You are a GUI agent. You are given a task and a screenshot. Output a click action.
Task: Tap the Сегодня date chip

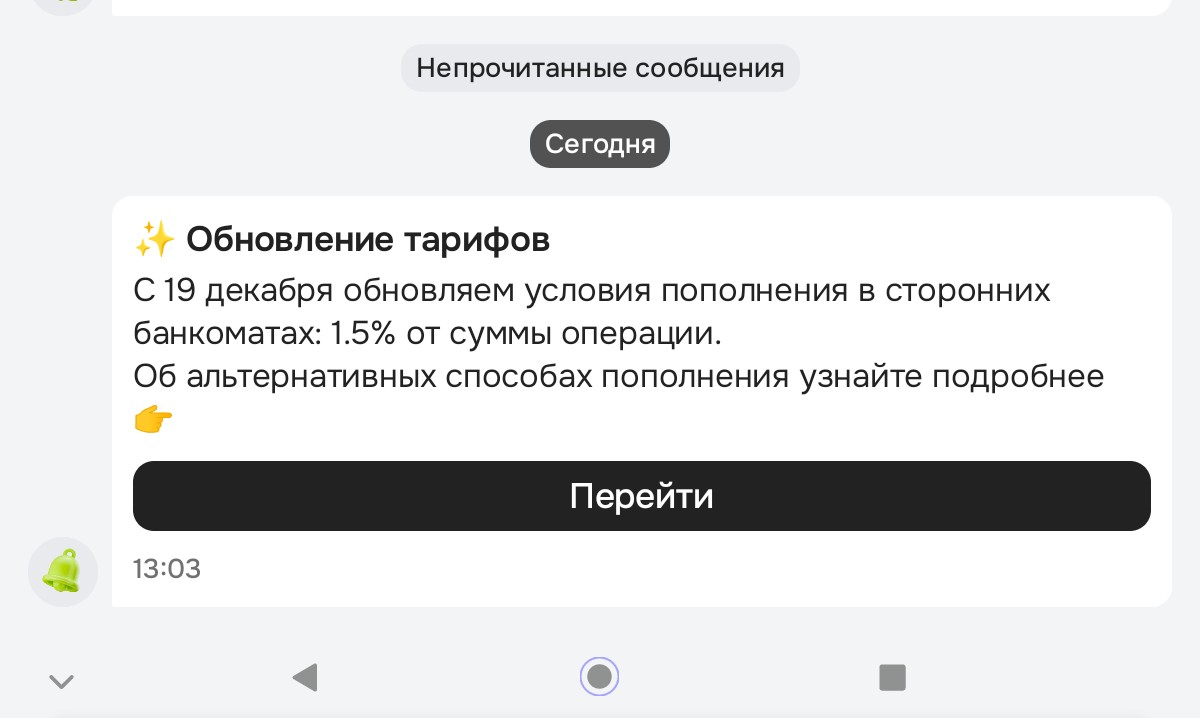point(599,144)
